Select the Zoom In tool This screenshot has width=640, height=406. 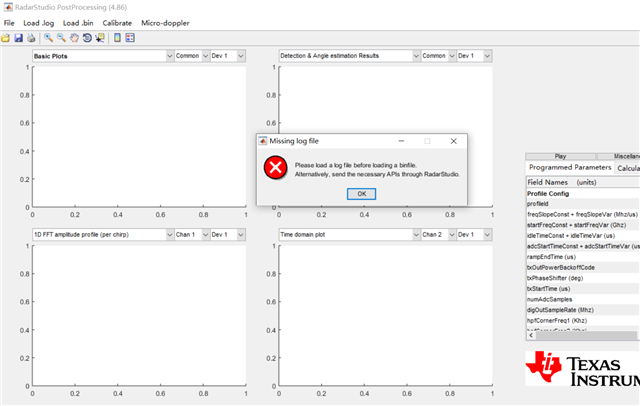[48, 38]
